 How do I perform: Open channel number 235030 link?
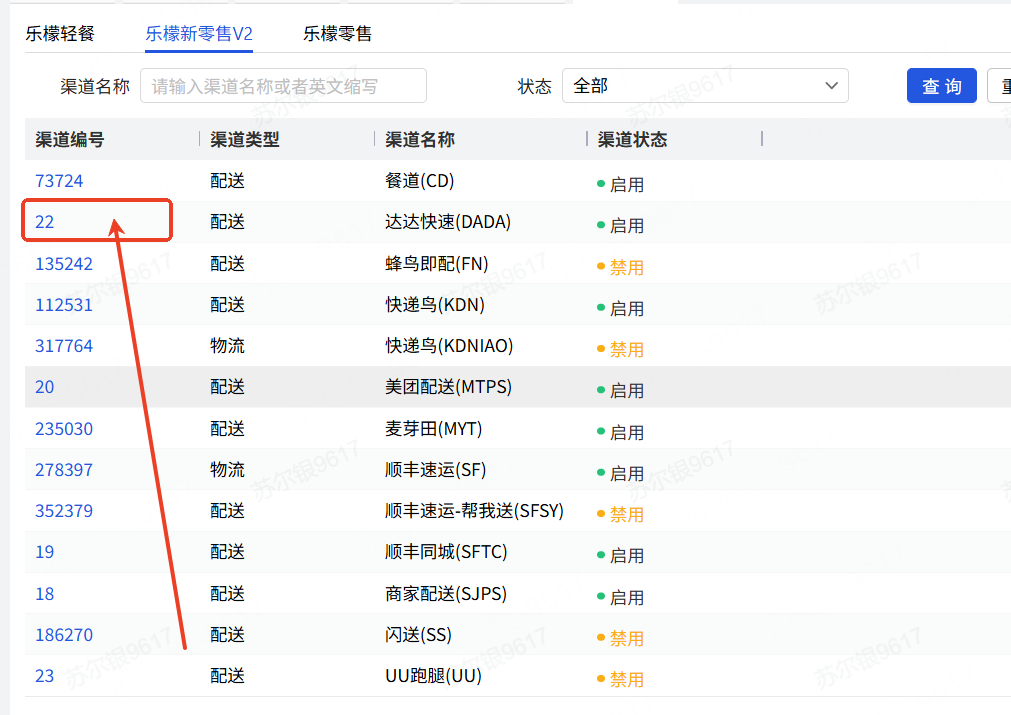coord(64,429)
